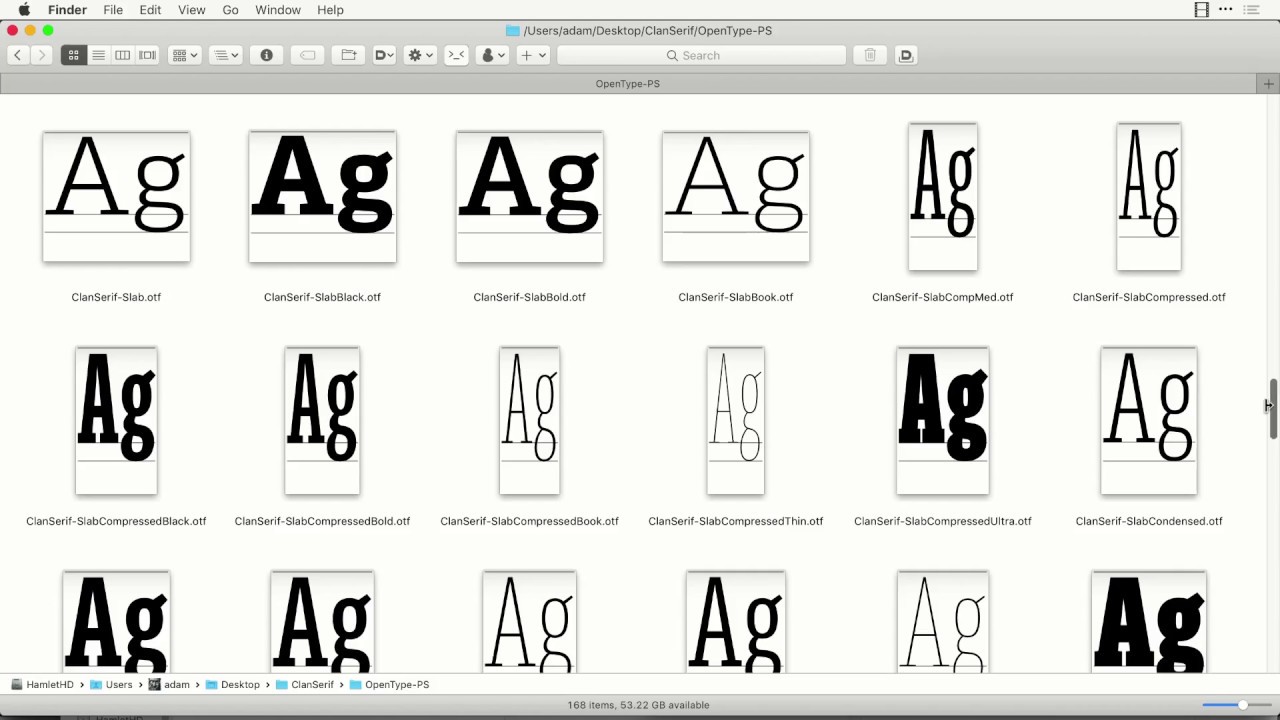Select ClanSerif-SlabBook.otf font preview icon

coord(736,197)
